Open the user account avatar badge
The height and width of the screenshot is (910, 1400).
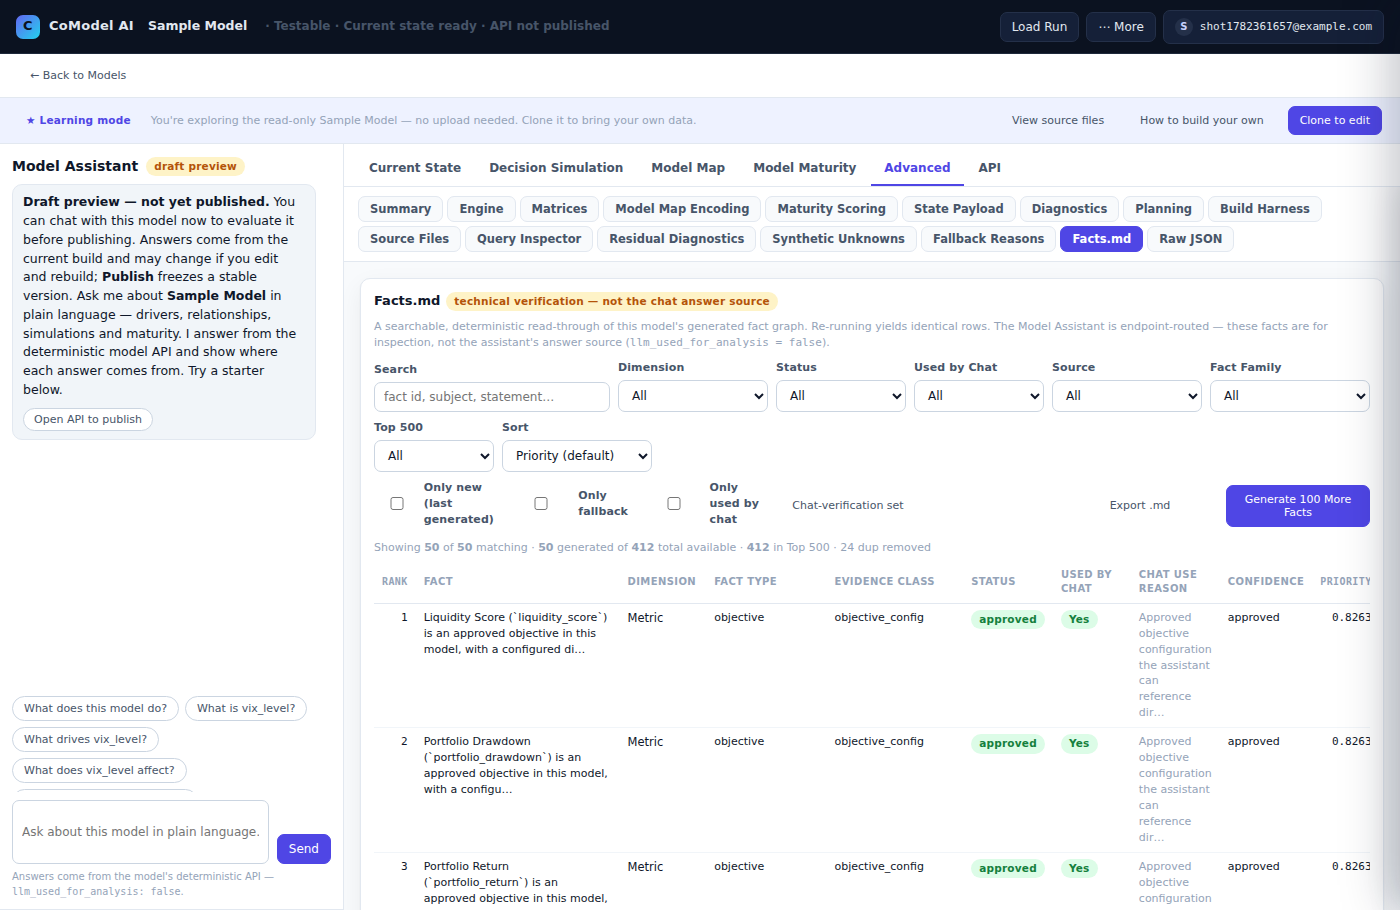[1184, 27]
